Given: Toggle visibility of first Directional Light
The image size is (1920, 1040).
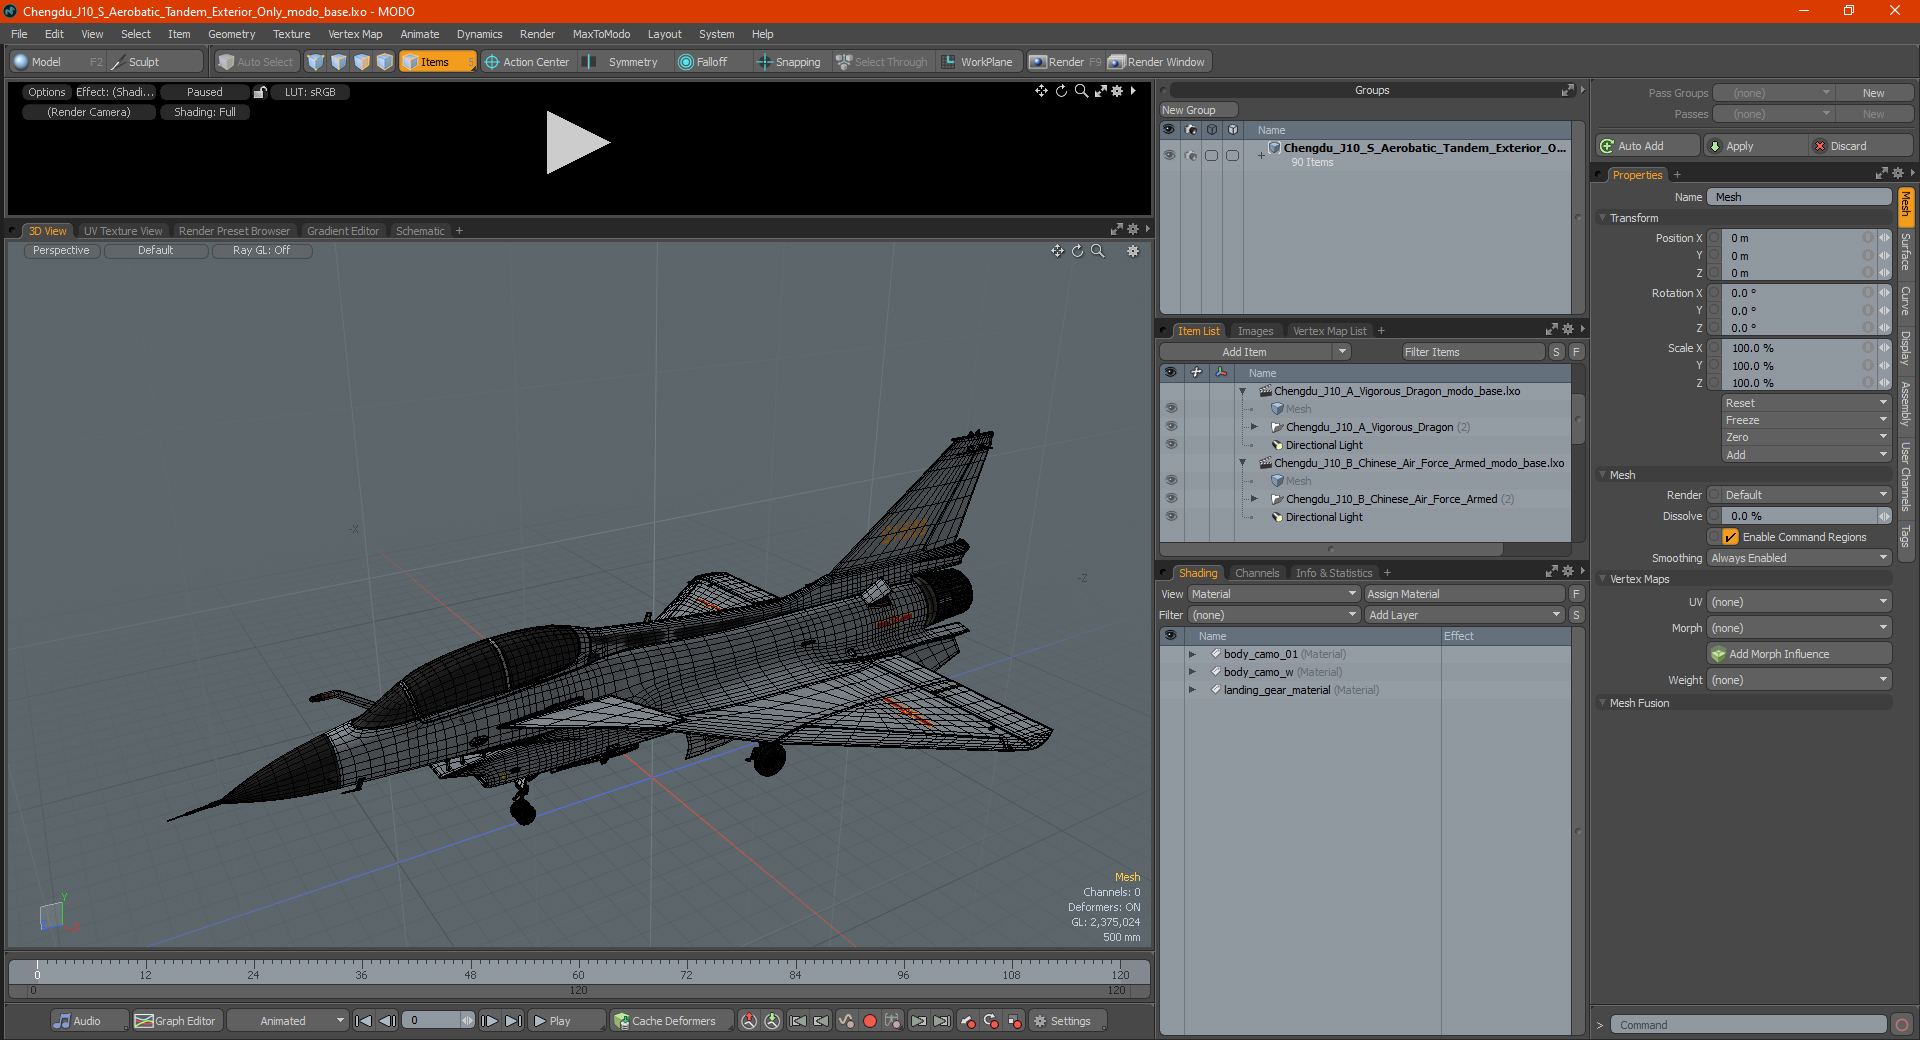Looking at the screenshot, I should [1171, 445].
